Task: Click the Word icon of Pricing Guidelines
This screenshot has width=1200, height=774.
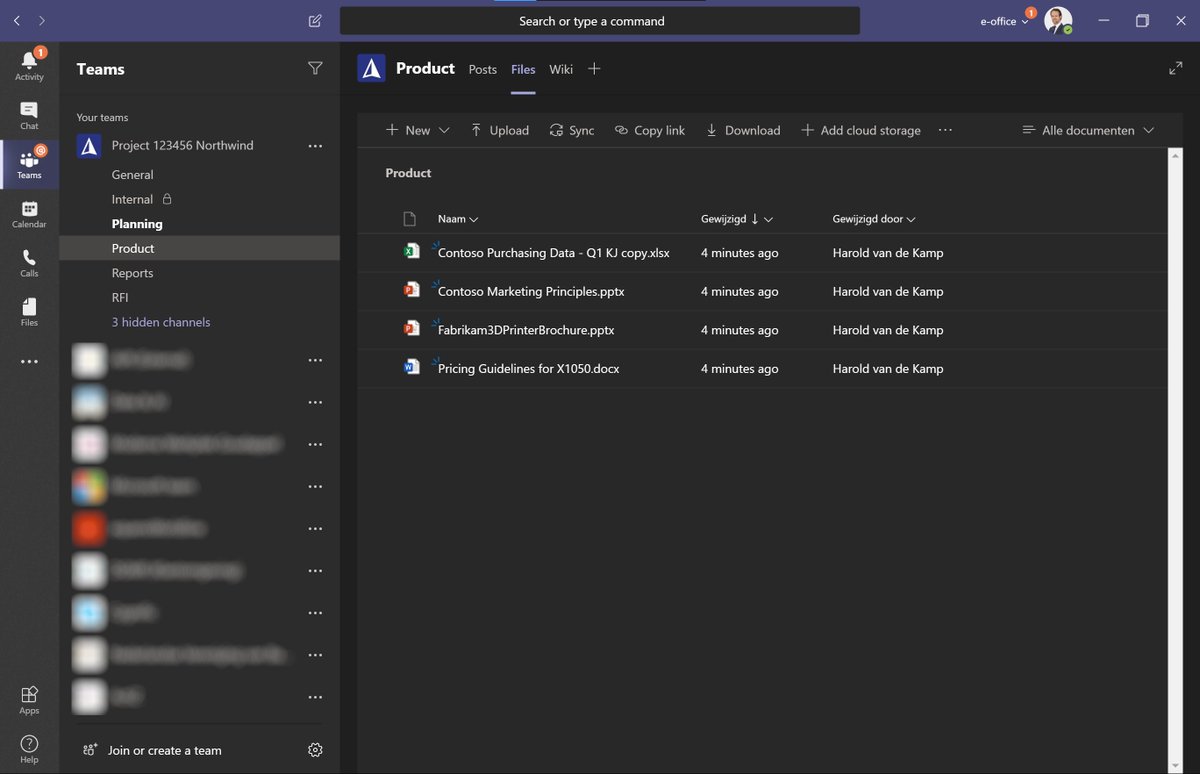Action: [x=410, y=367]
